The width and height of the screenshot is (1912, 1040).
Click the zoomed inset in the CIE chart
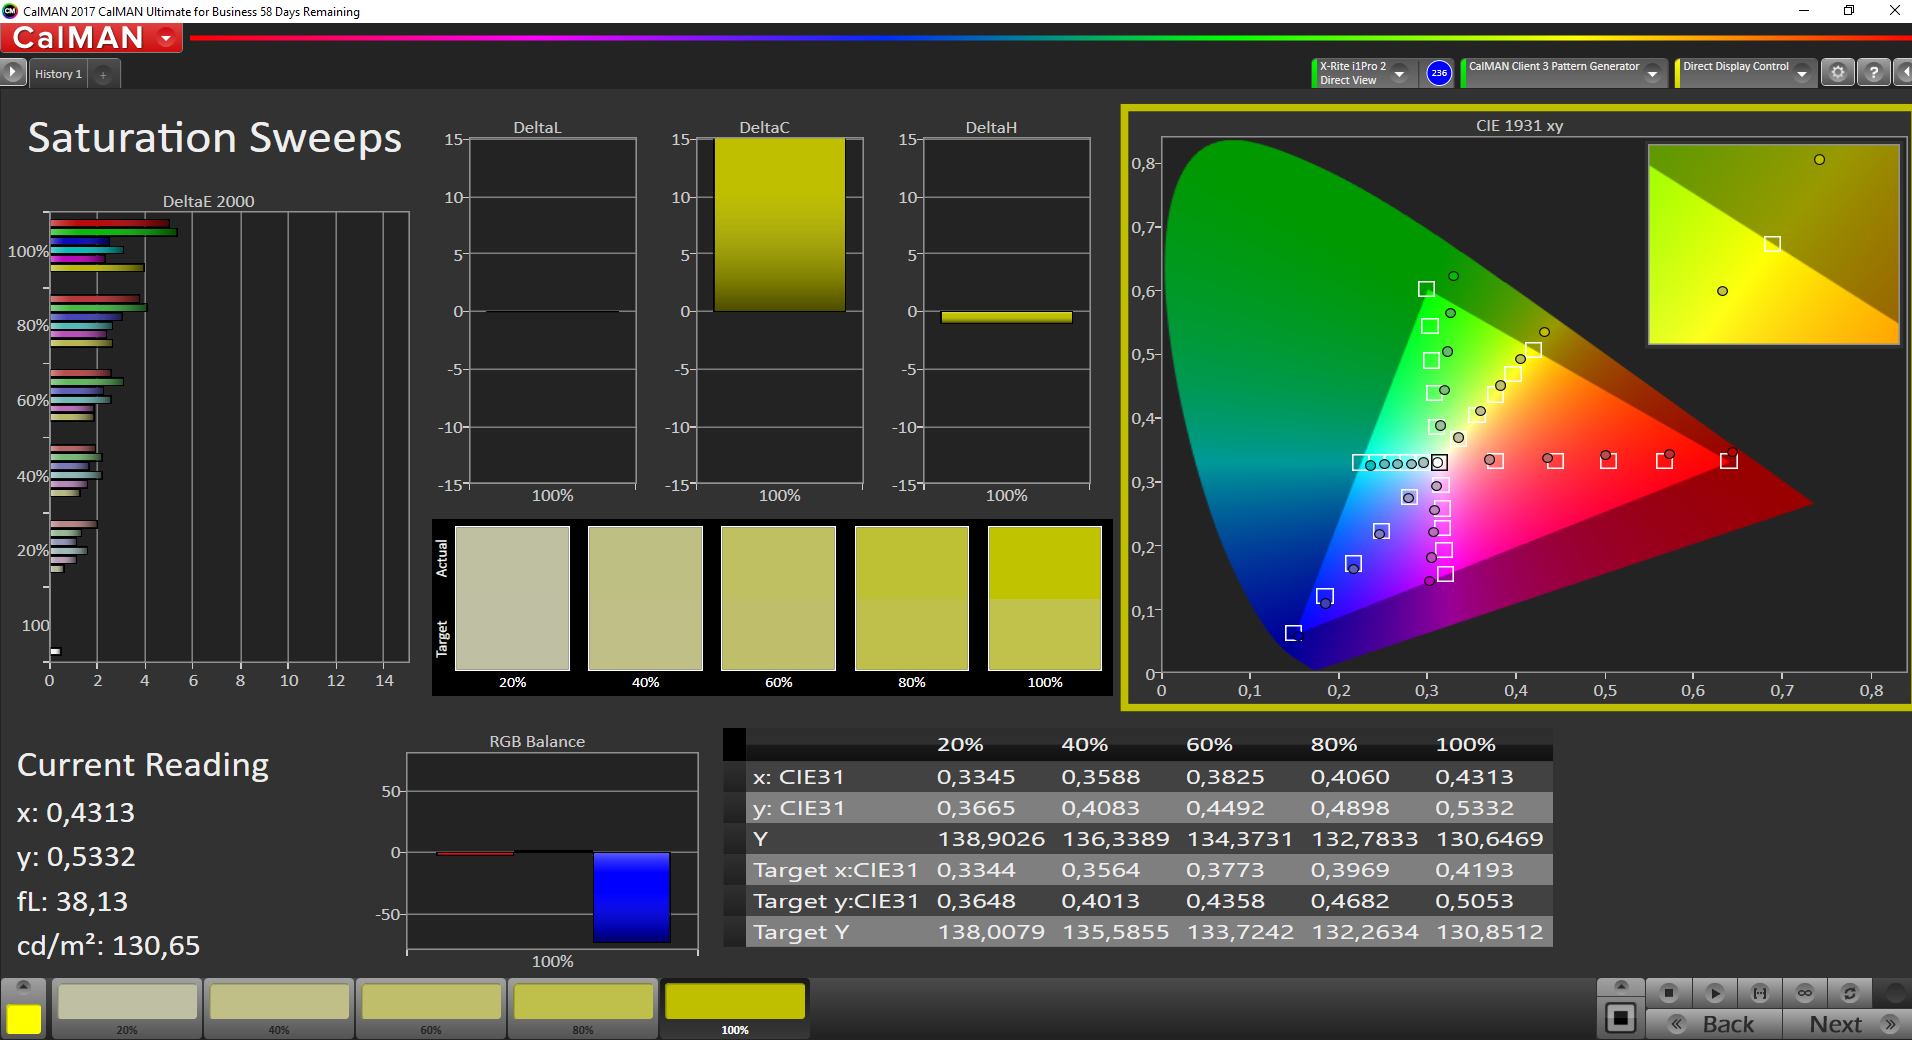1773,244
